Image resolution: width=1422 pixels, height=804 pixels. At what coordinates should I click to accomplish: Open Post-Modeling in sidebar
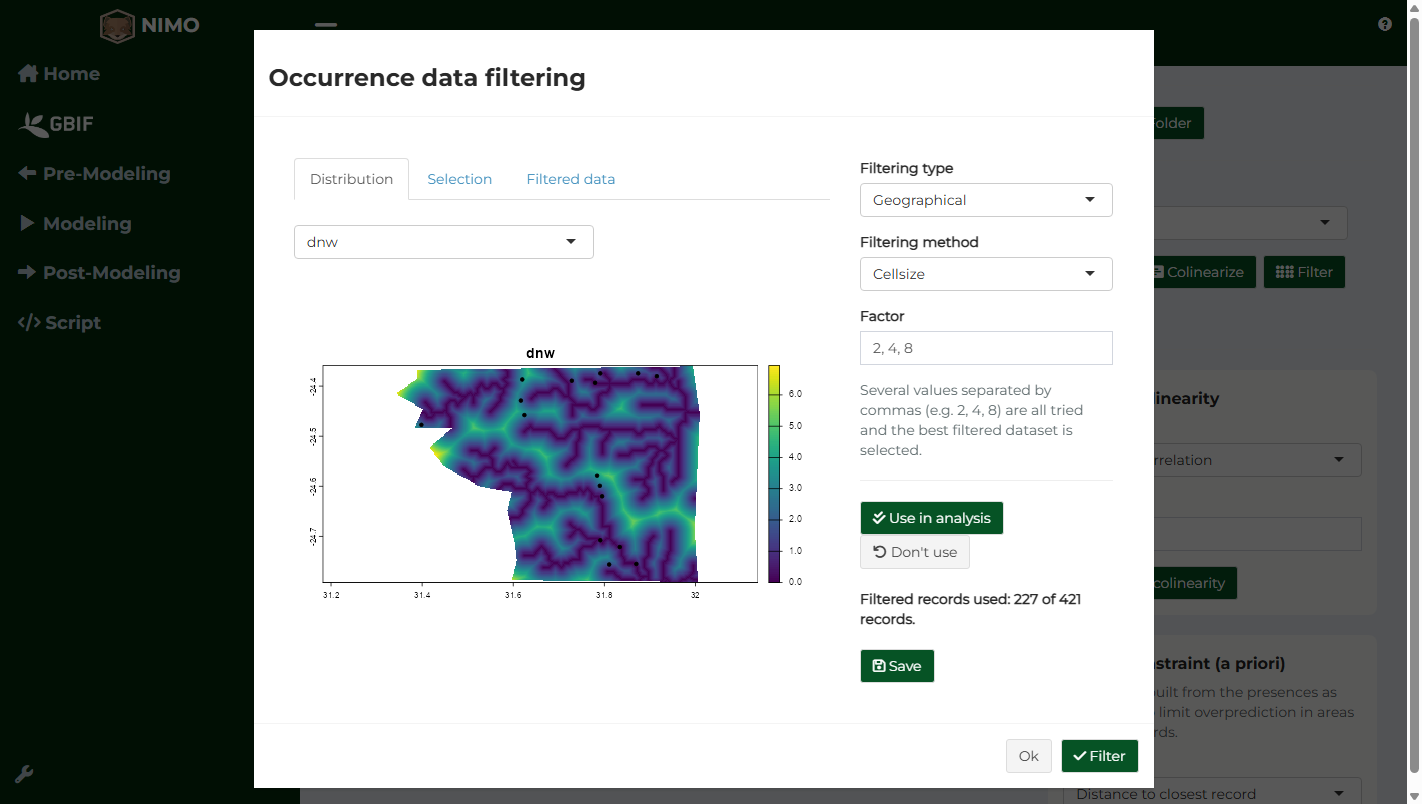(99, 273)
